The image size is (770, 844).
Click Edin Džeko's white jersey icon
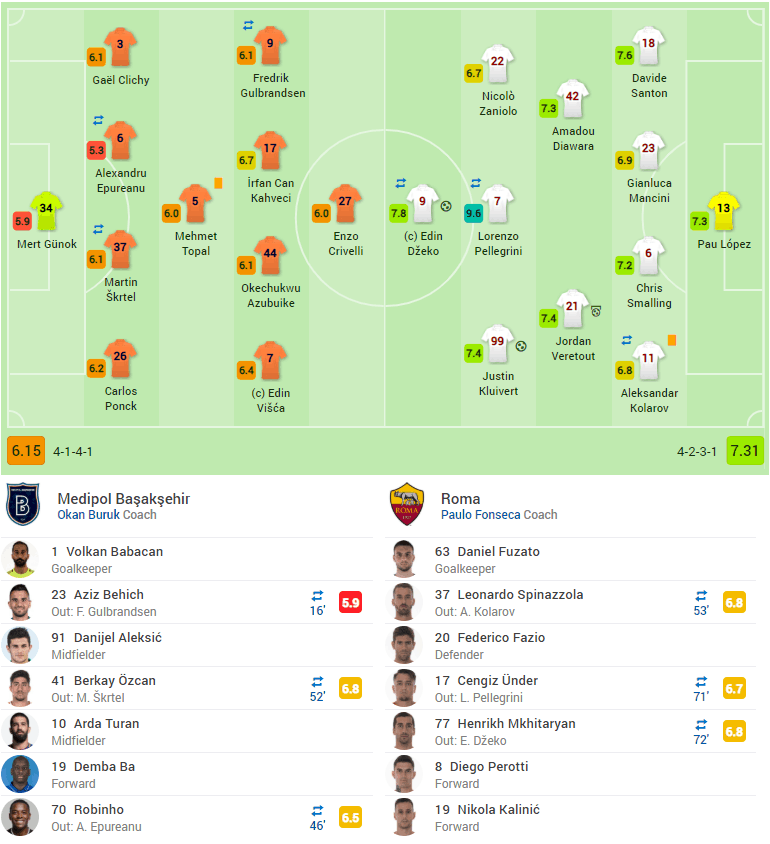click(x=422, y=204)
